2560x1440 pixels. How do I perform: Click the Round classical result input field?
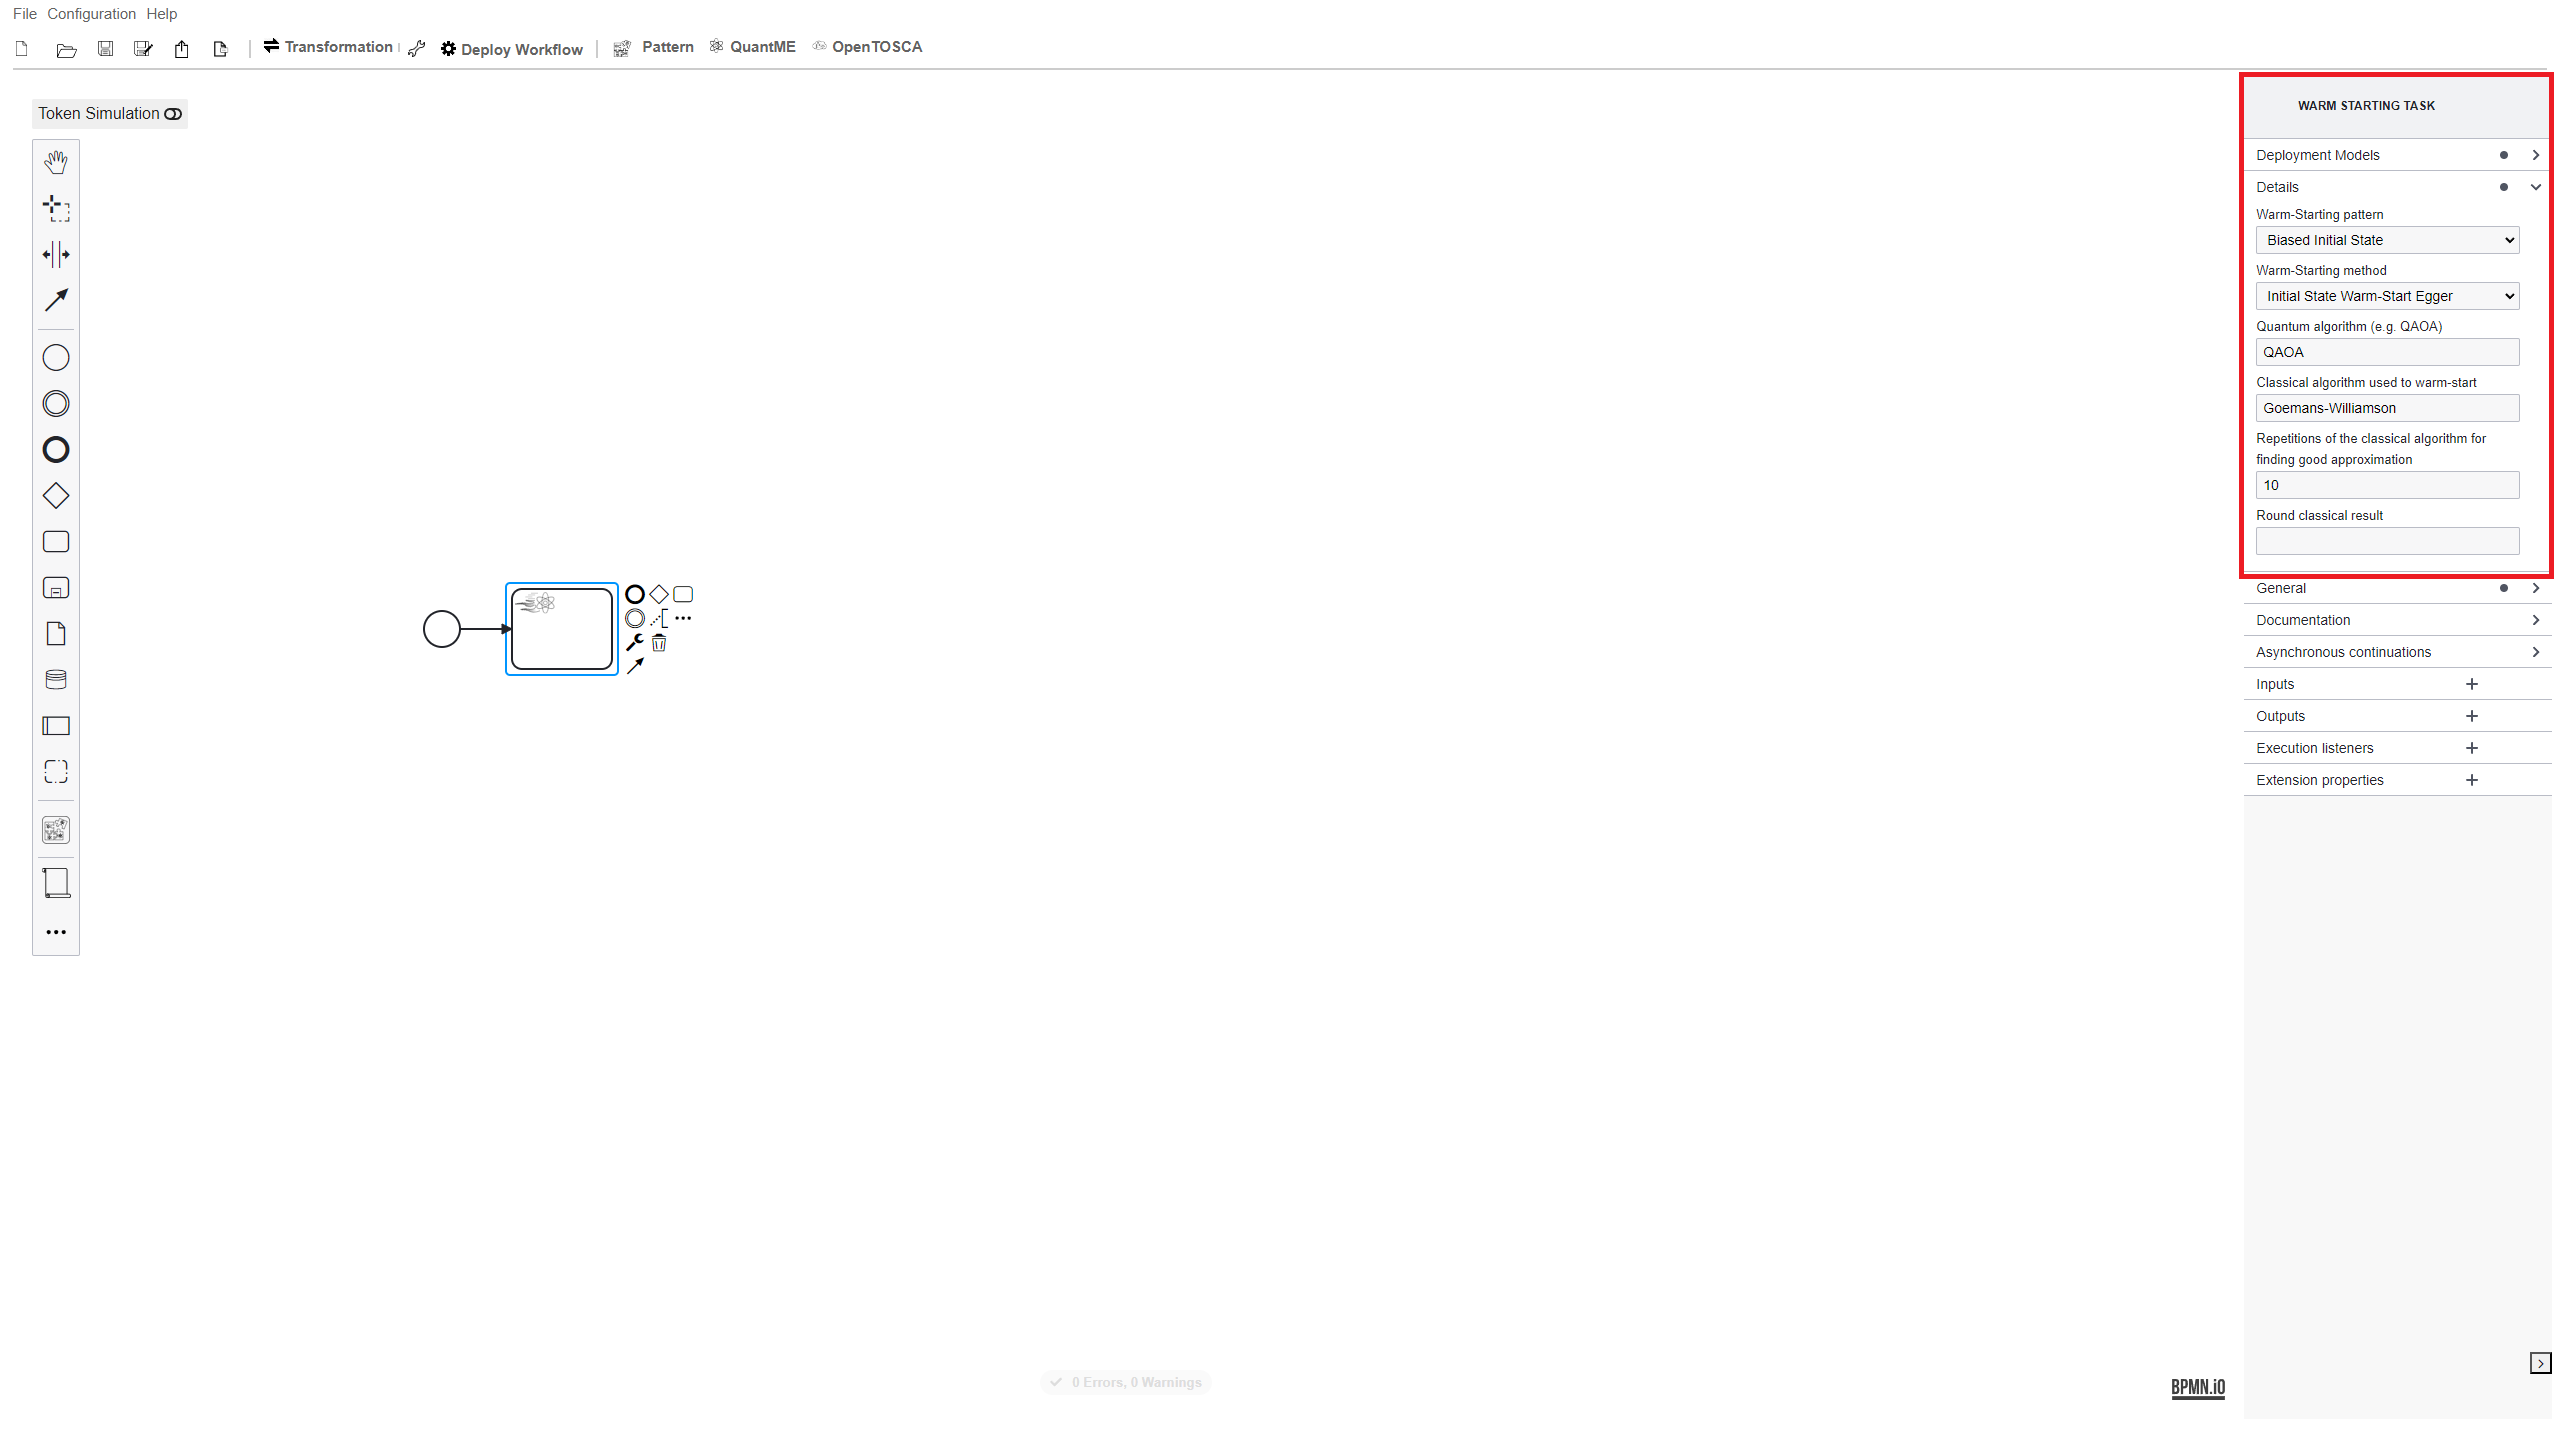pos(2388,540)
